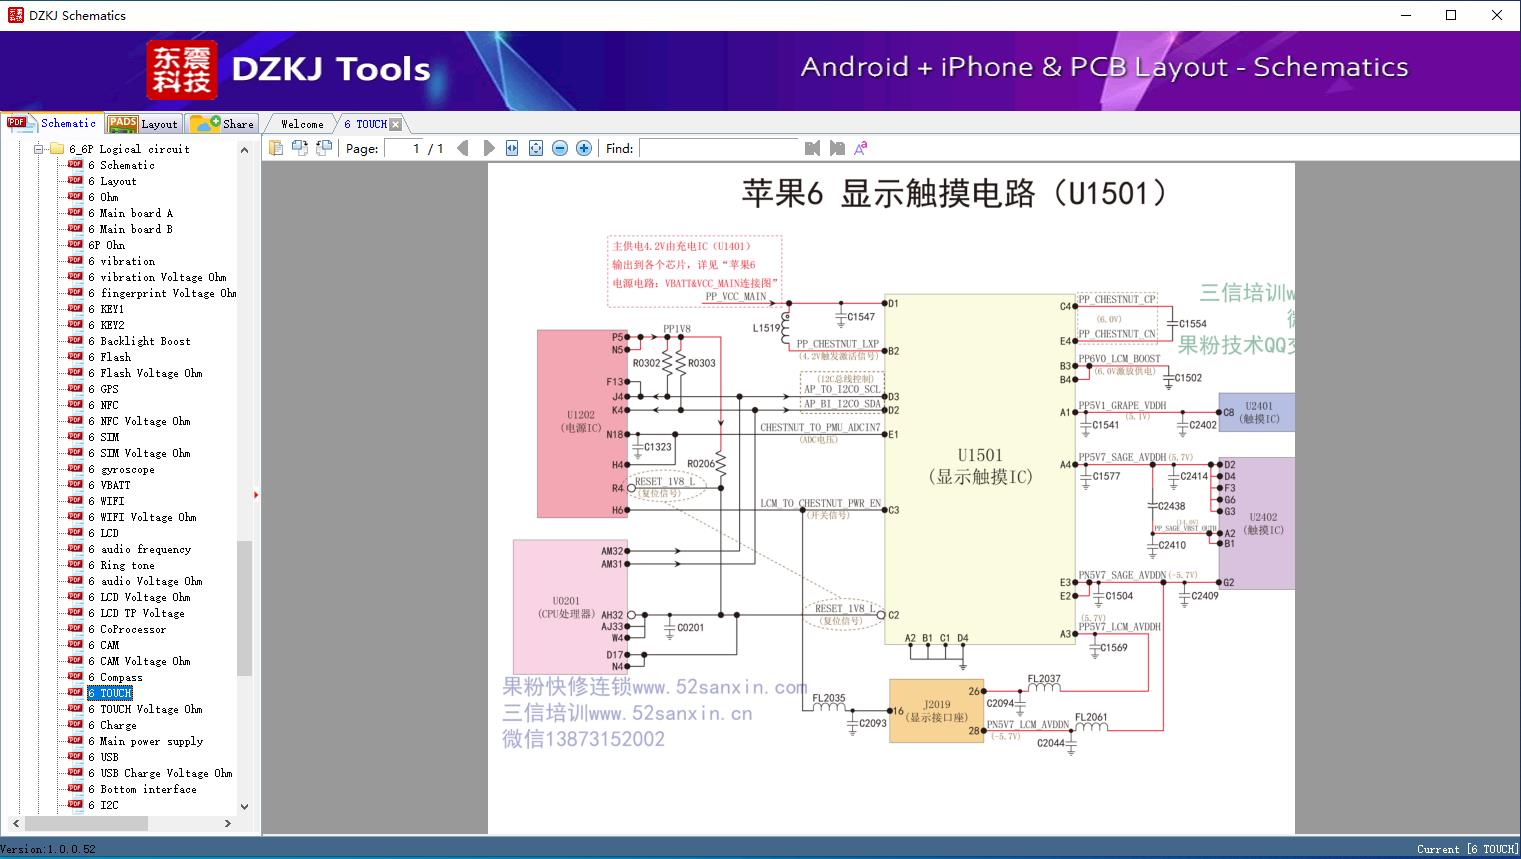Open 6 Backlight Boost schematic

tap(139, 341)
